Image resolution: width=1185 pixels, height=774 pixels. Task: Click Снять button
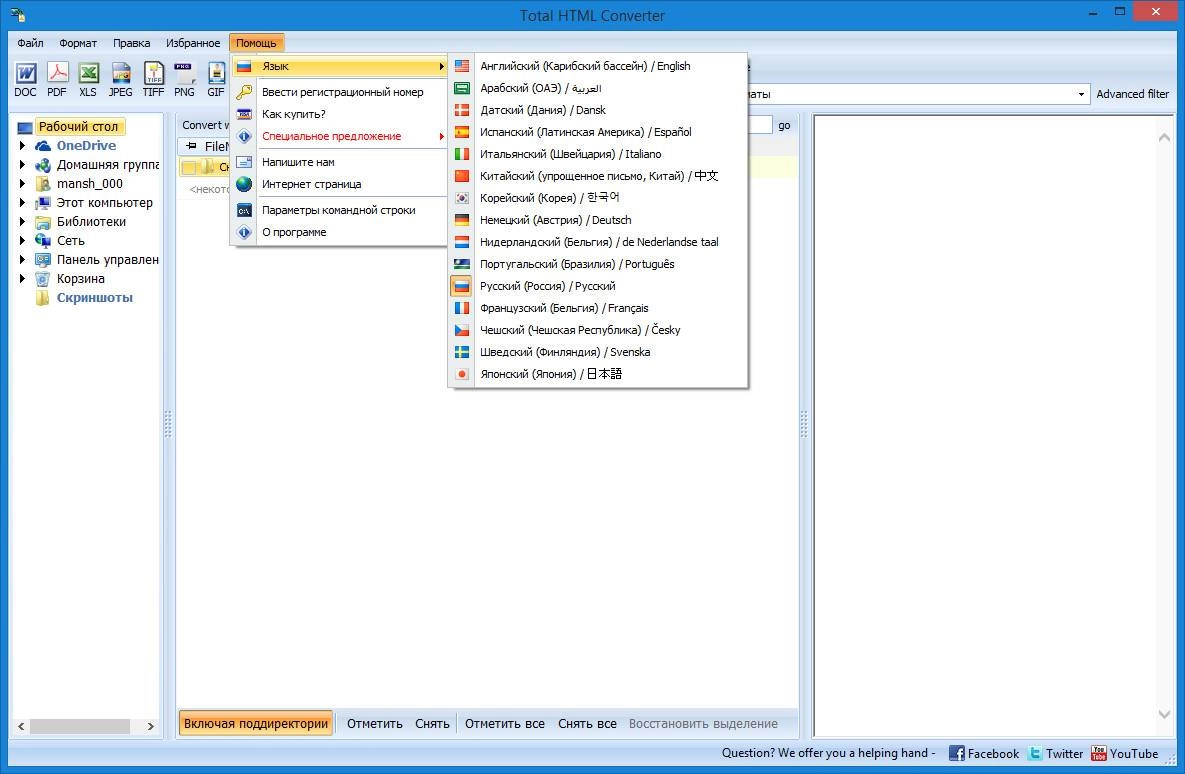(x=432, y=723)
